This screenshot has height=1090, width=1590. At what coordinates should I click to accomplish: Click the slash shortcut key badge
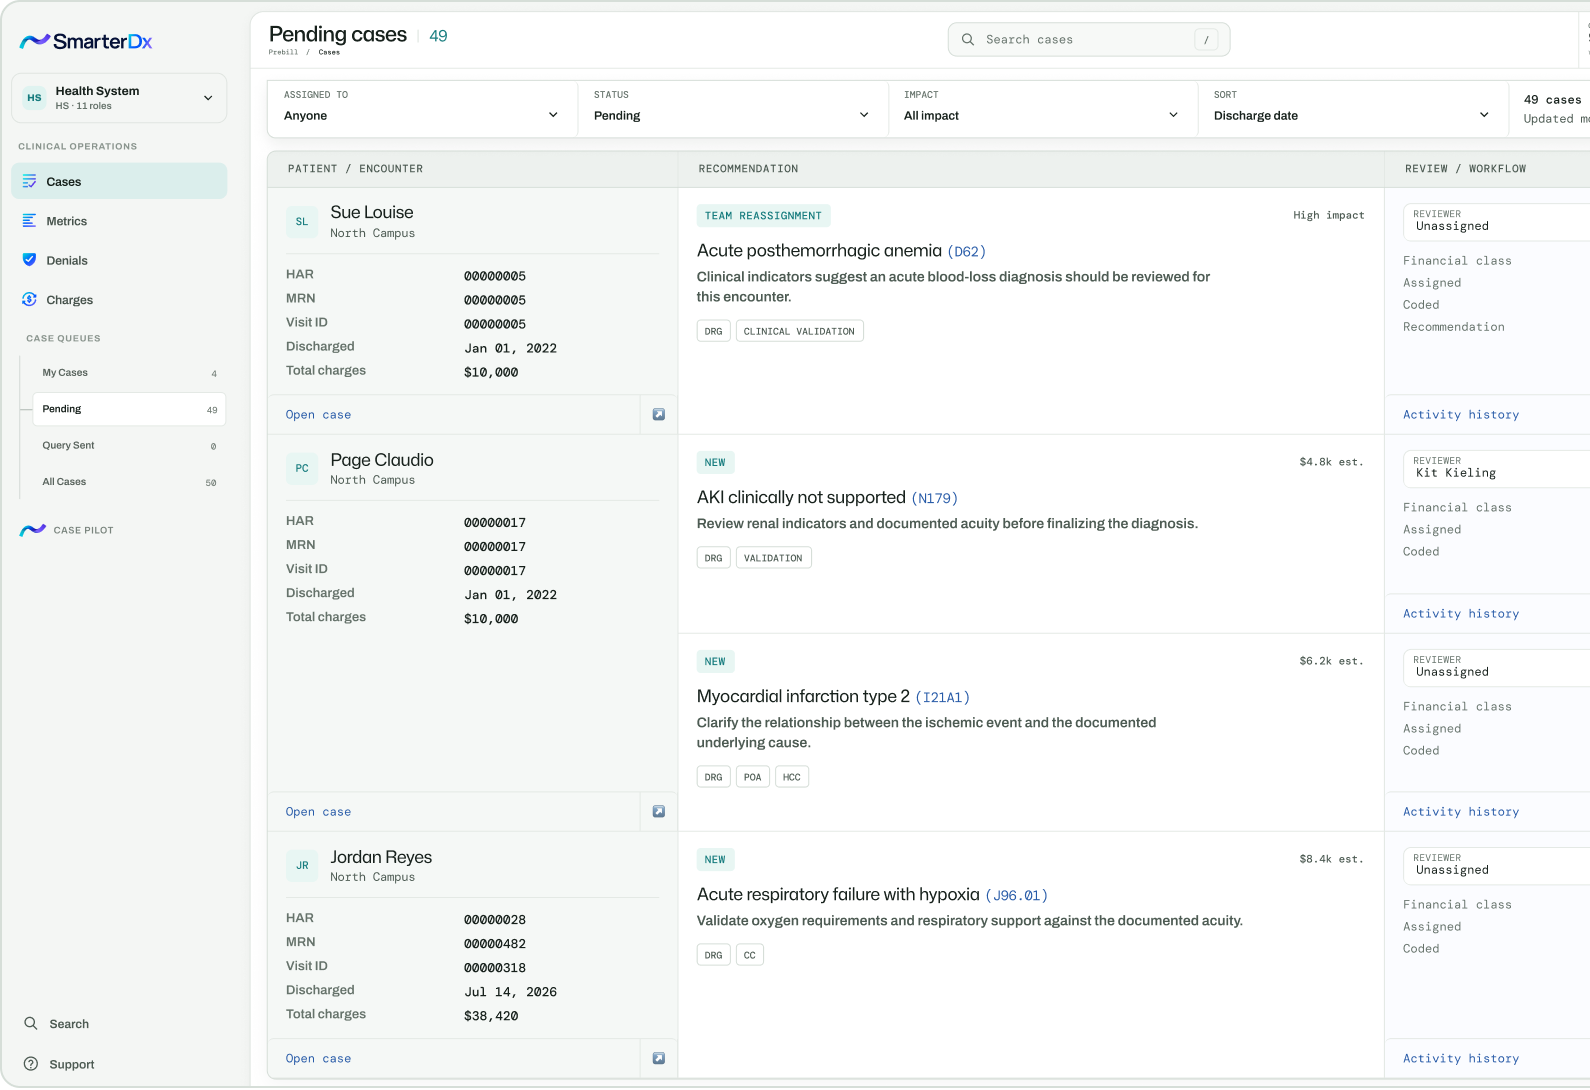(x=1207, y=40)
